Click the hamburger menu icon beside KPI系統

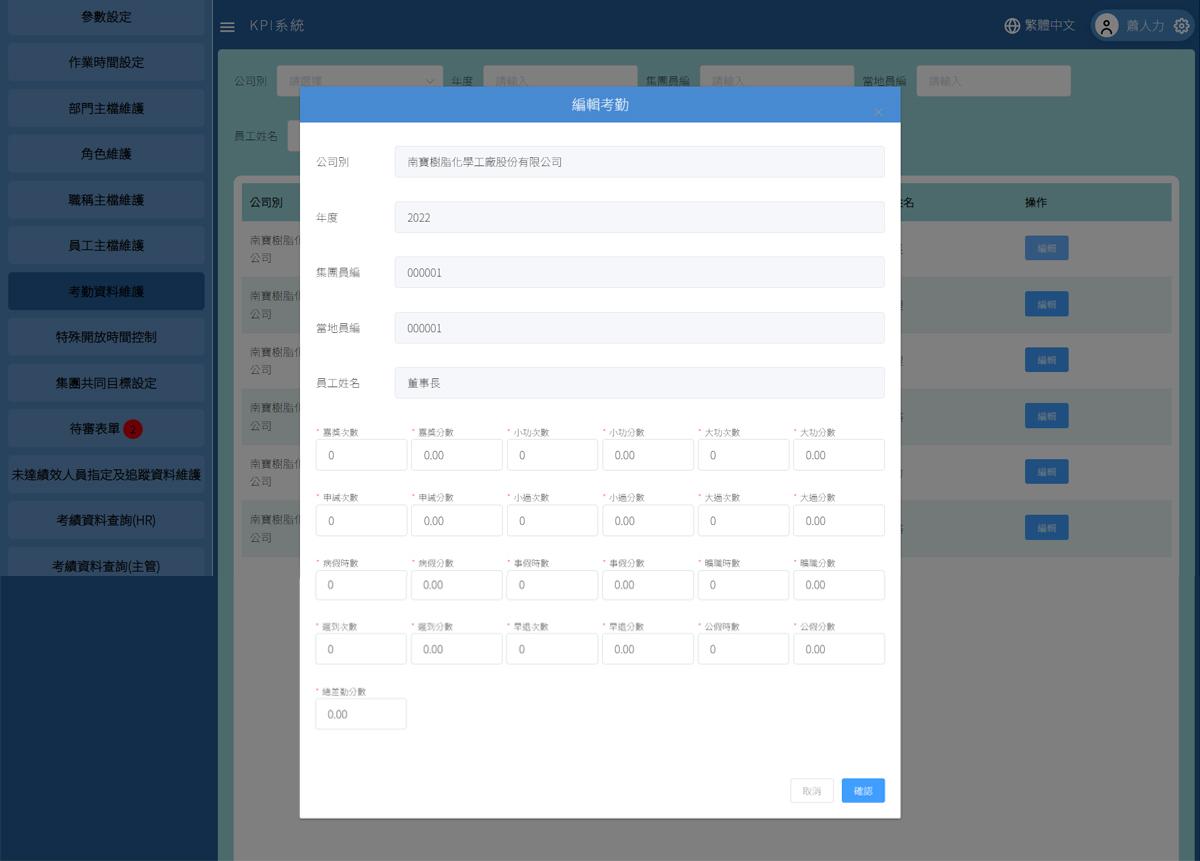[227, 26]
